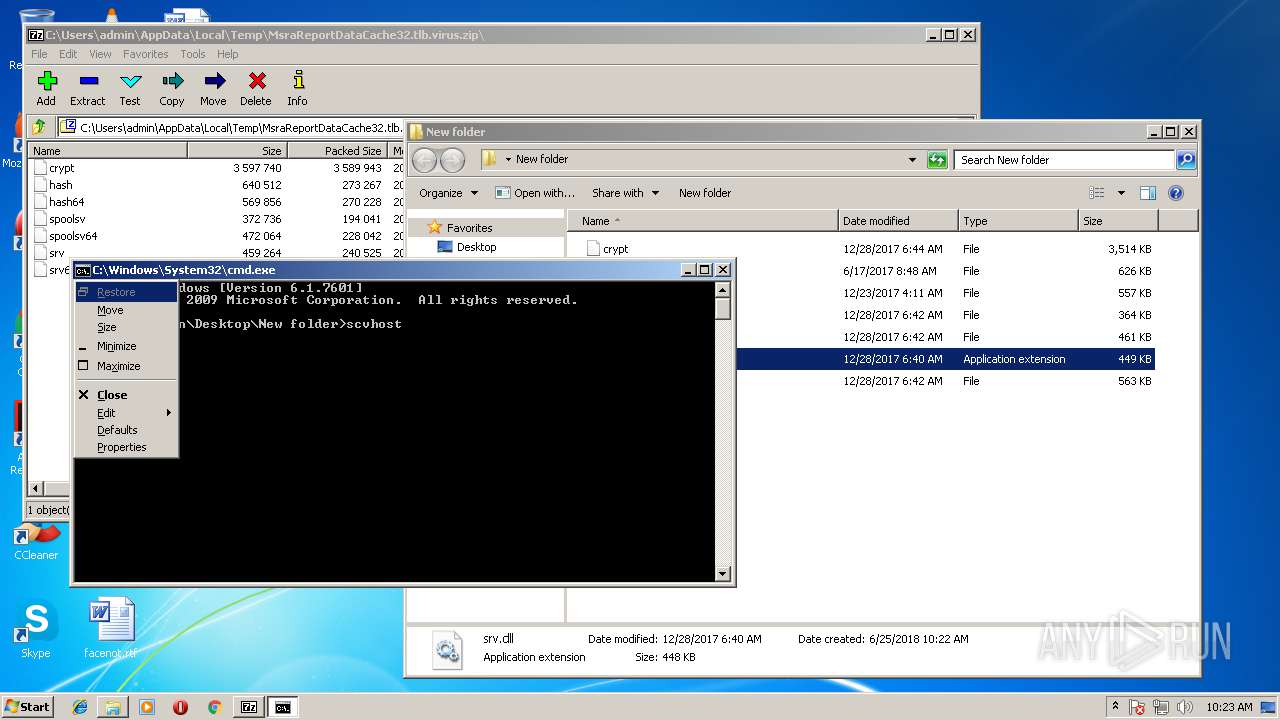This screenshot has width=1280, height=720.
Task: Sort 7-Zip list by Packed Size column
Action: (x=338, y=151)
